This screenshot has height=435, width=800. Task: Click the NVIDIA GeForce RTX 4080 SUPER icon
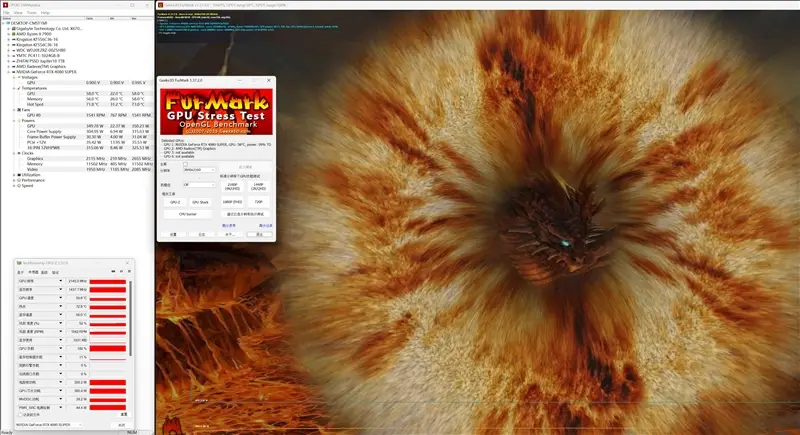click(x=13, y=72)
